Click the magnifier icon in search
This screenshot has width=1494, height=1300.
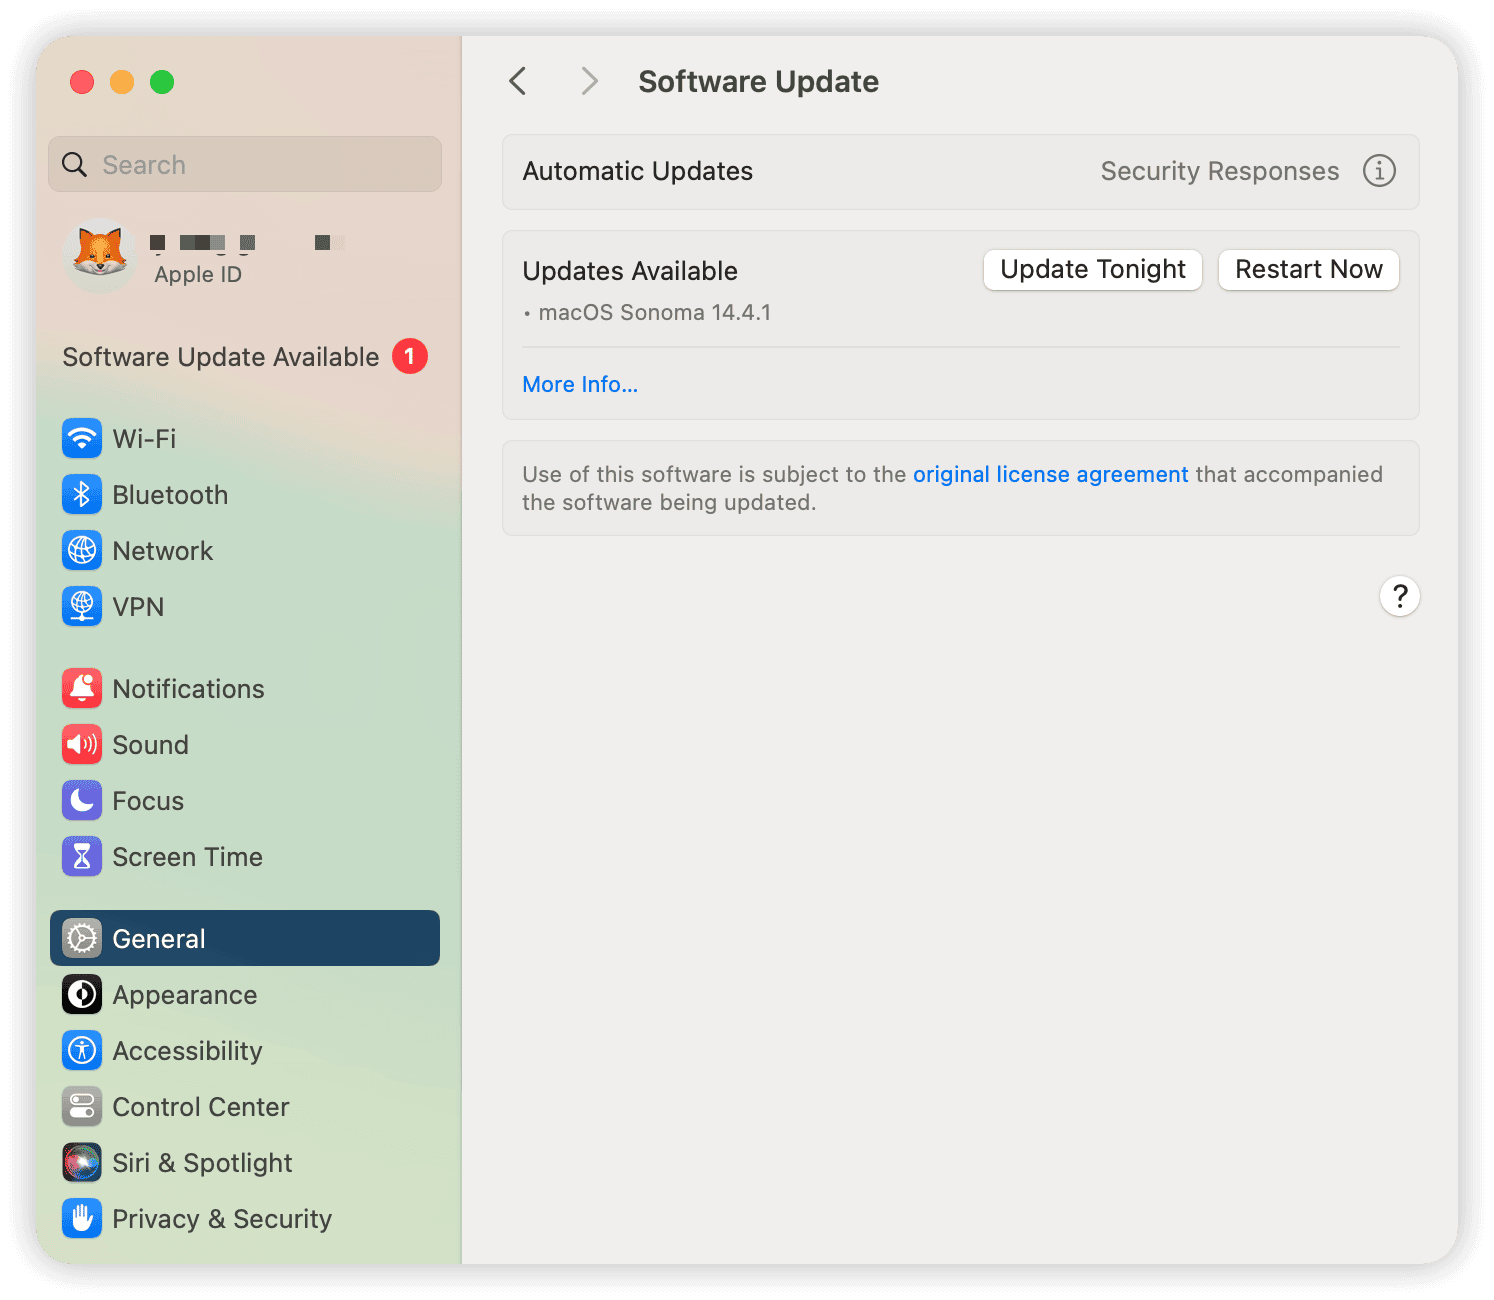click(75, 164)
